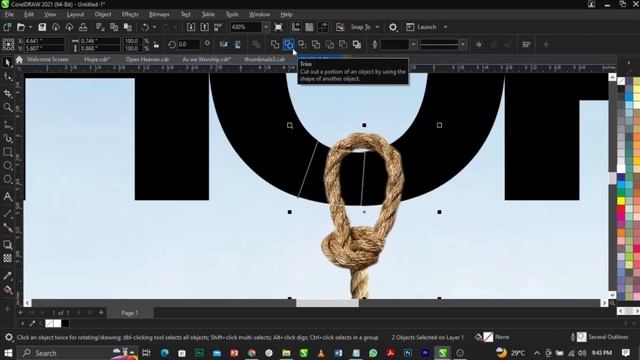Image resolution: width=640 pixels, height=360 pixels.
Task: Open the Welcome Screen tab
Action: coord(48,59)
